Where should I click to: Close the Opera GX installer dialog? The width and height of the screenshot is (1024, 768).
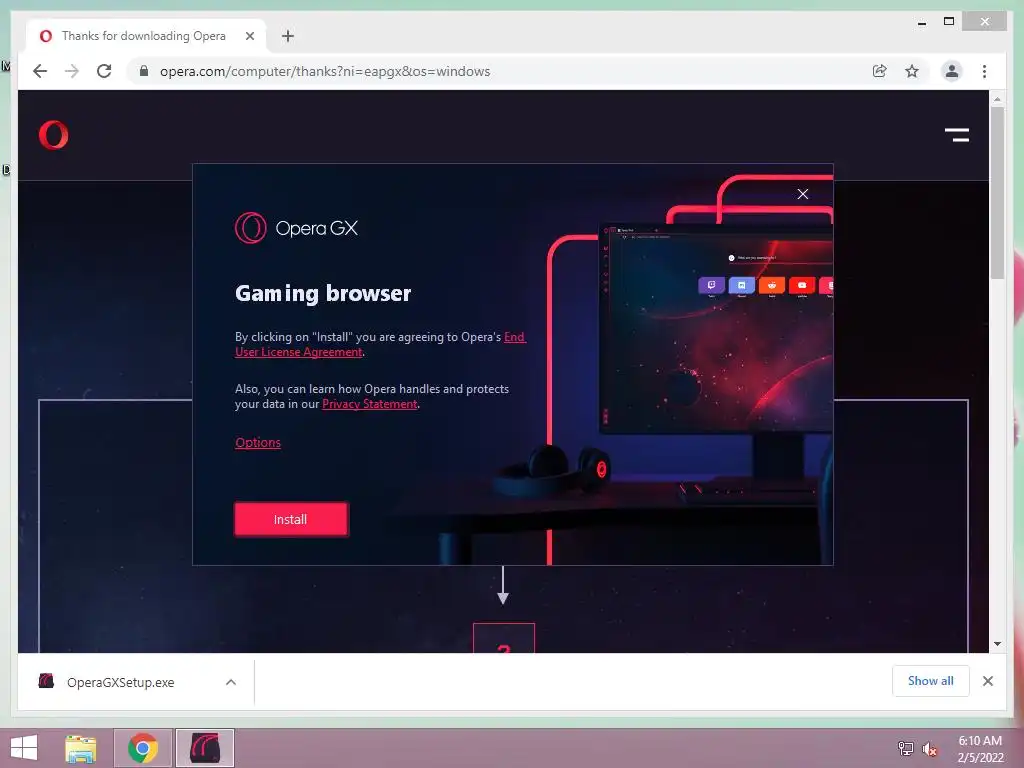[803, 194]
